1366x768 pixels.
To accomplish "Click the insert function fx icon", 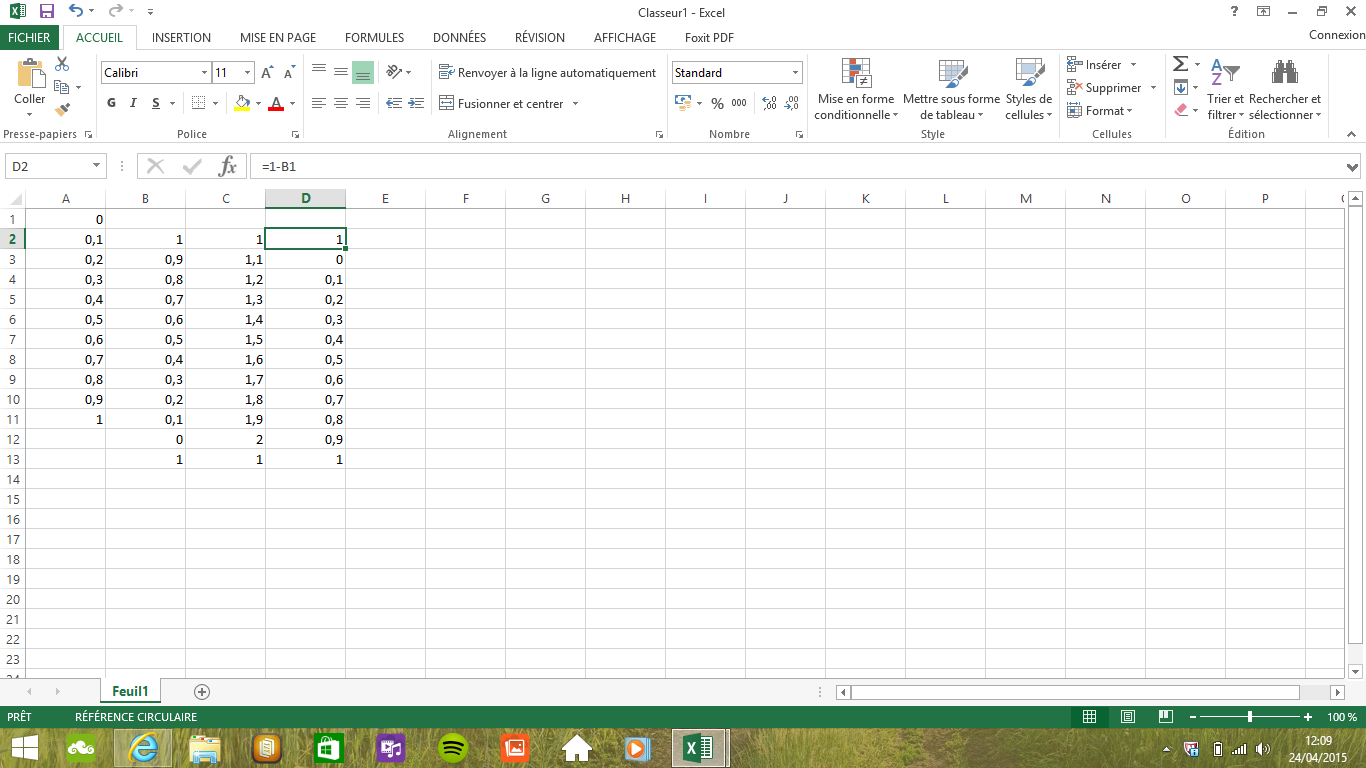I will [x=228, y=166].
